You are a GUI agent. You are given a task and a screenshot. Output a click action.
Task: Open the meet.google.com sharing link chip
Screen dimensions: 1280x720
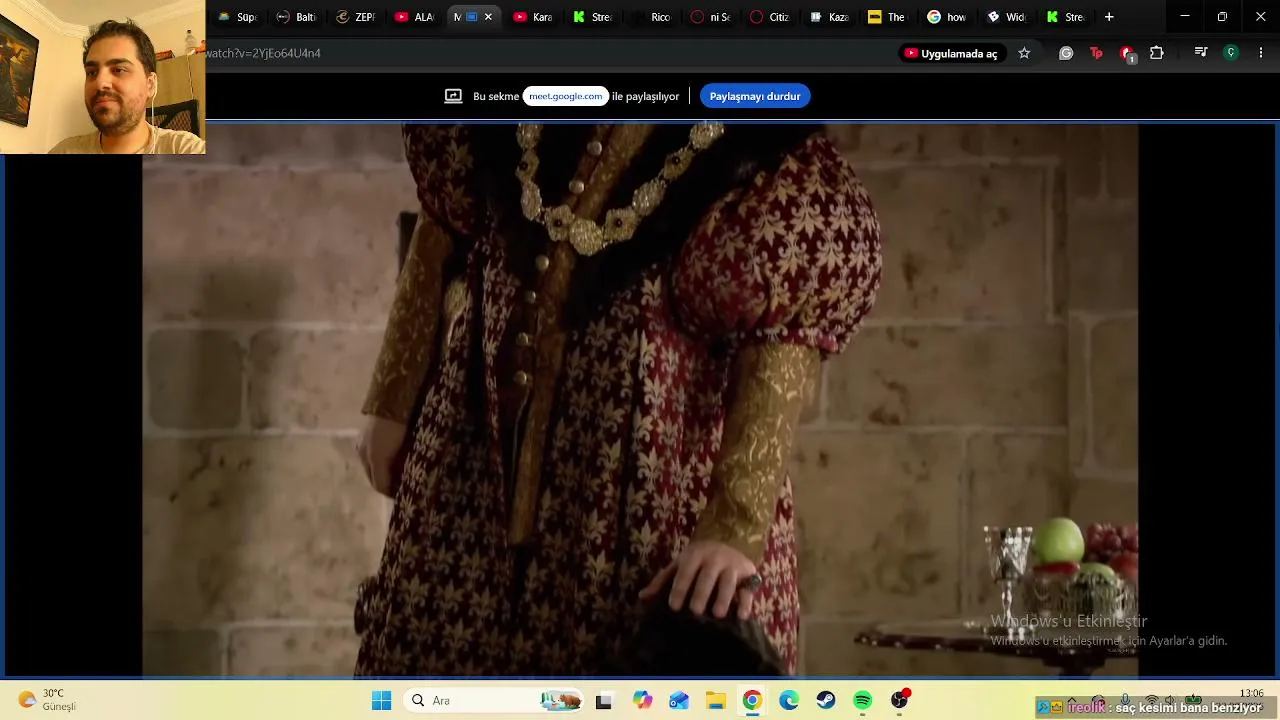click(x=566, y=96)
